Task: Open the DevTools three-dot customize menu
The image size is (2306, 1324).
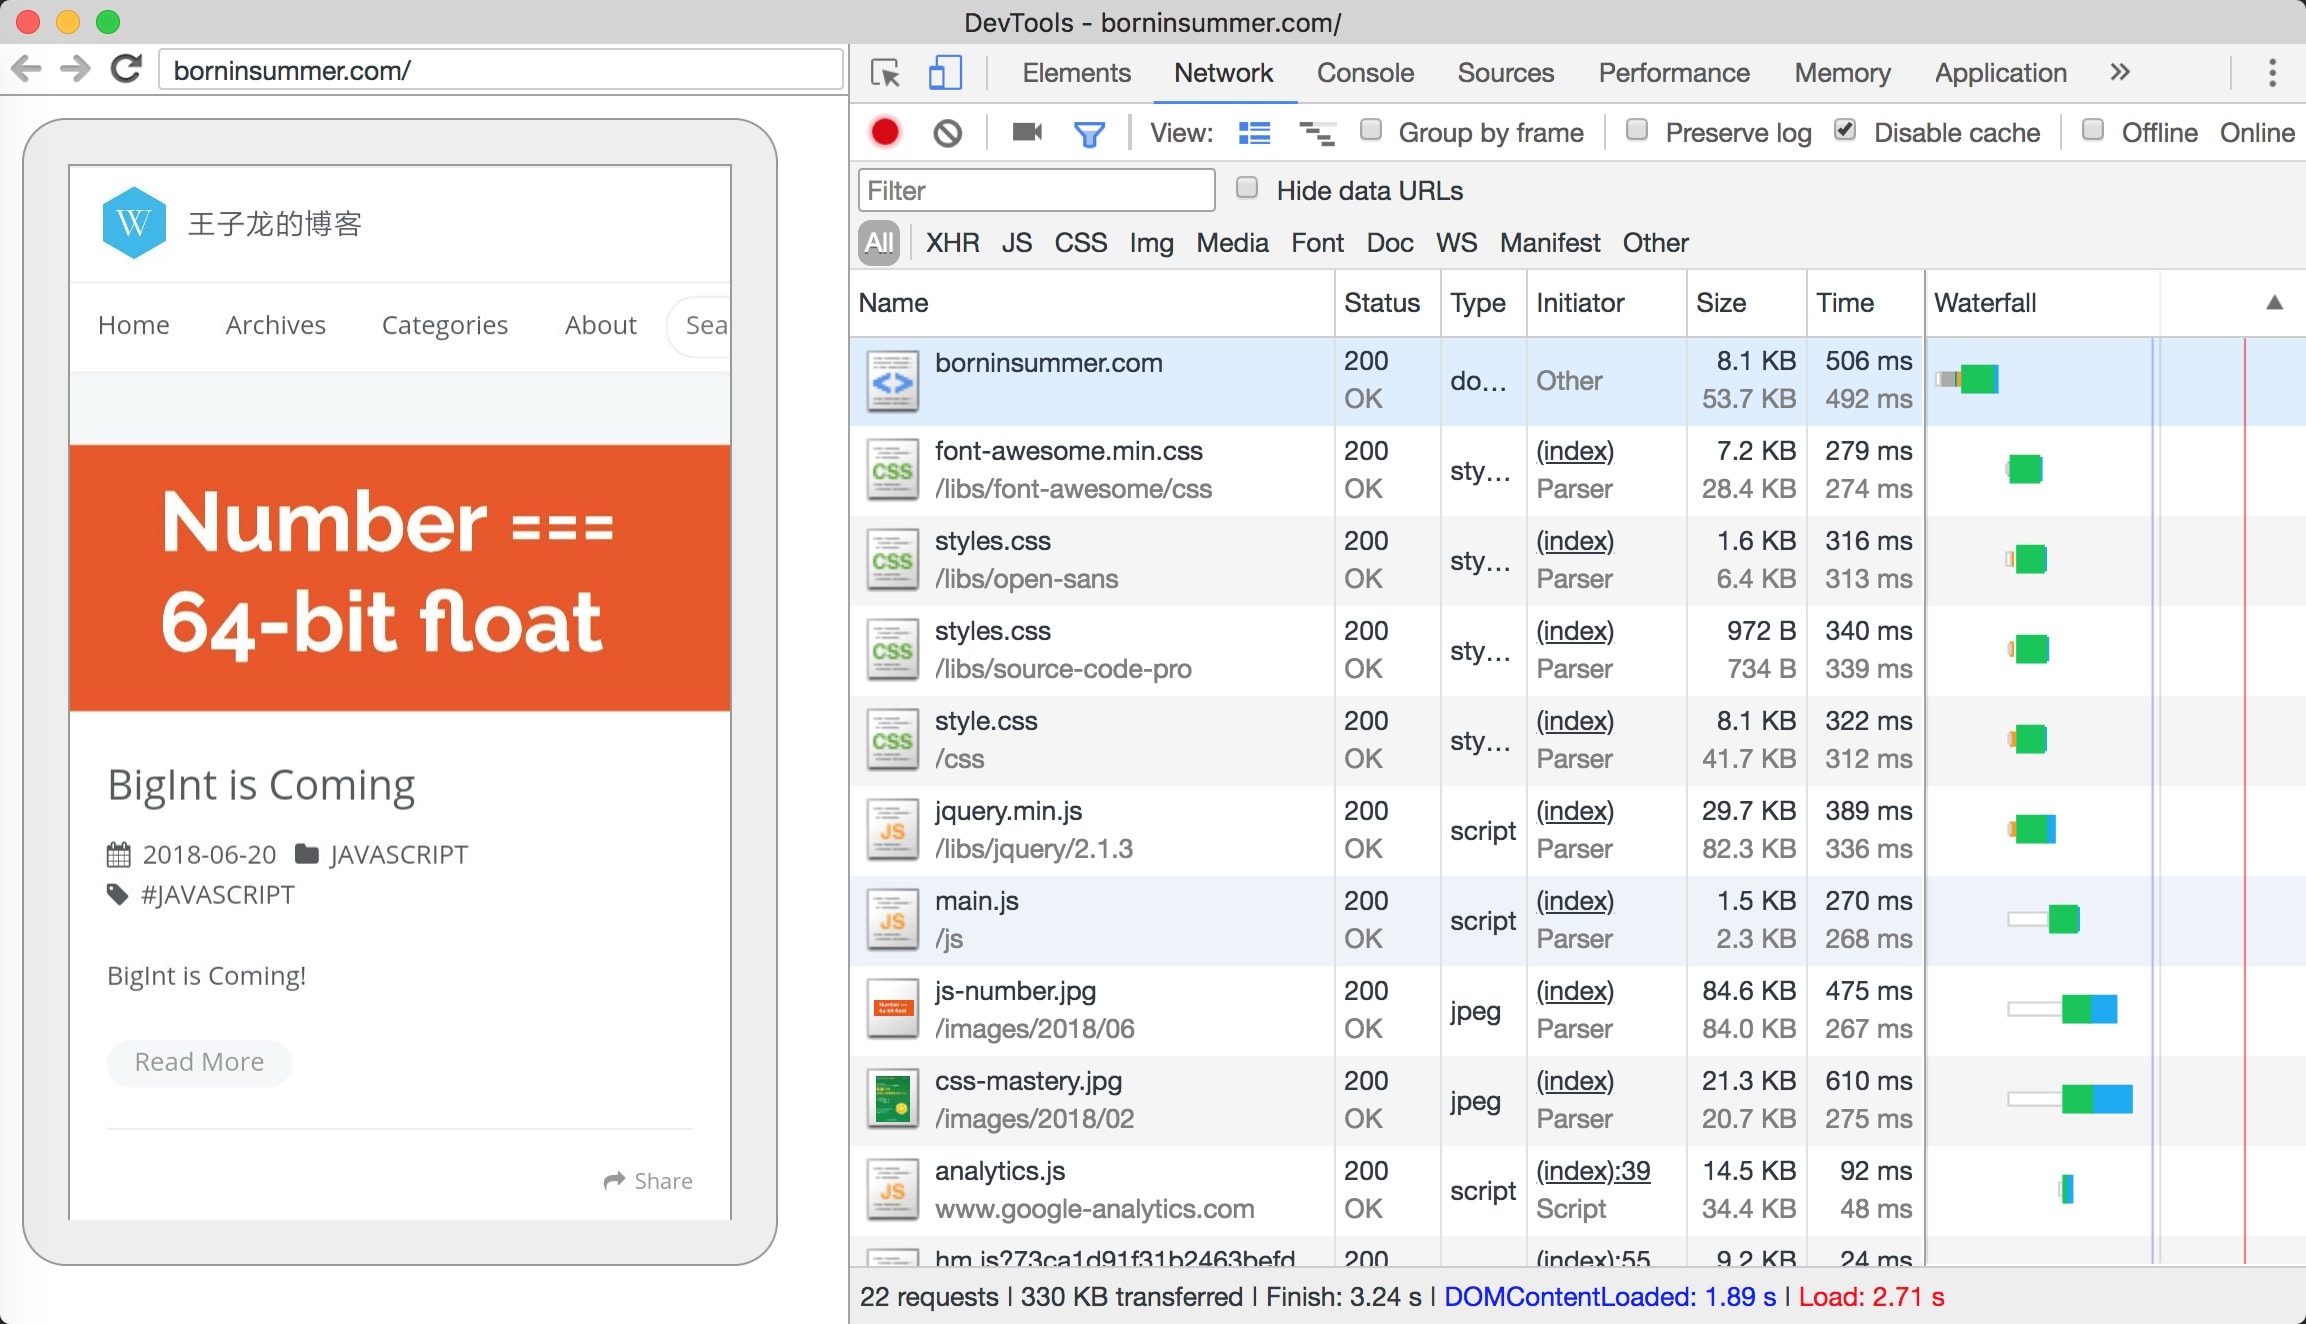Action: pyautogui.click(x=2272, y=72)
